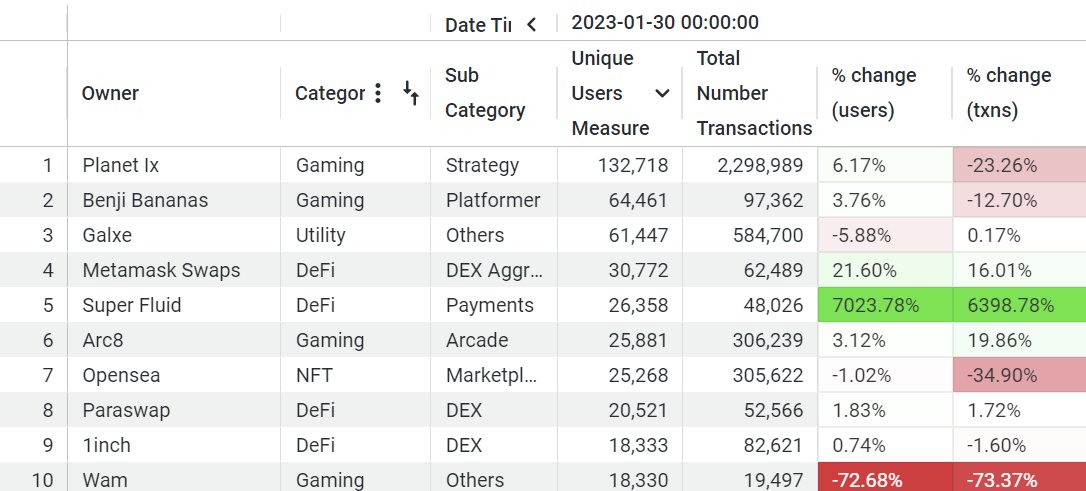
Task: Select the Arcade sub category cell
Action: pyautogui.click(x=494, y=340)
